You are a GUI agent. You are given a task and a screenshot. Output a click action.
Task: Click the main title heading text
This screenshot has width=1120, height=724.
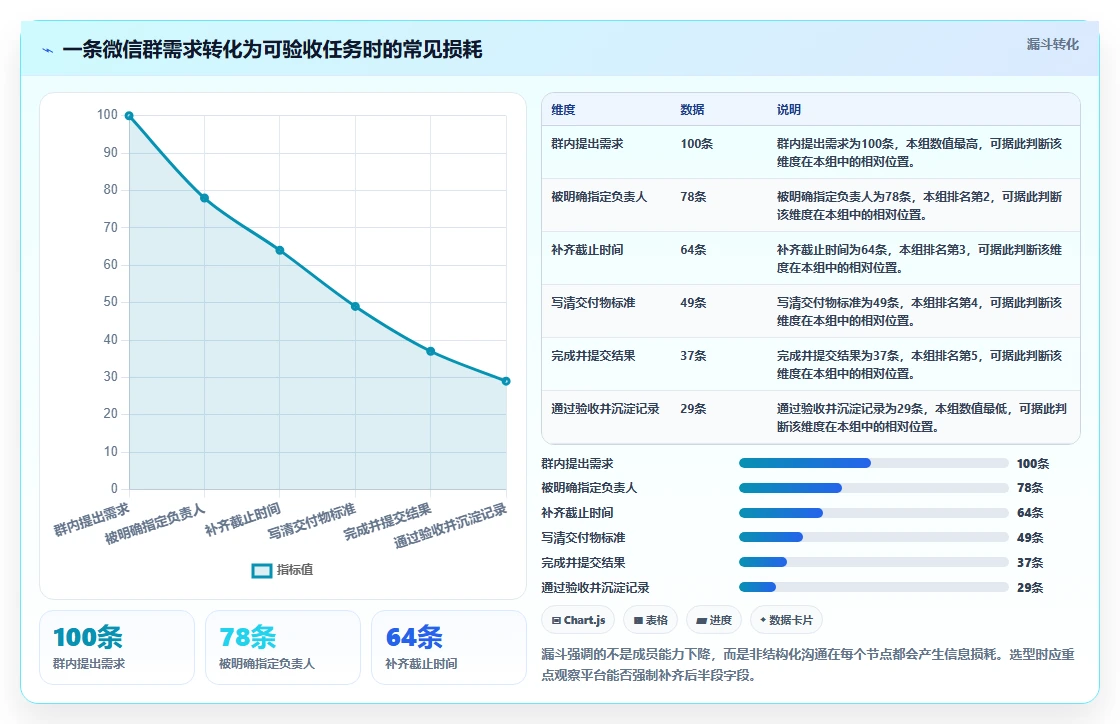(272, 50)
